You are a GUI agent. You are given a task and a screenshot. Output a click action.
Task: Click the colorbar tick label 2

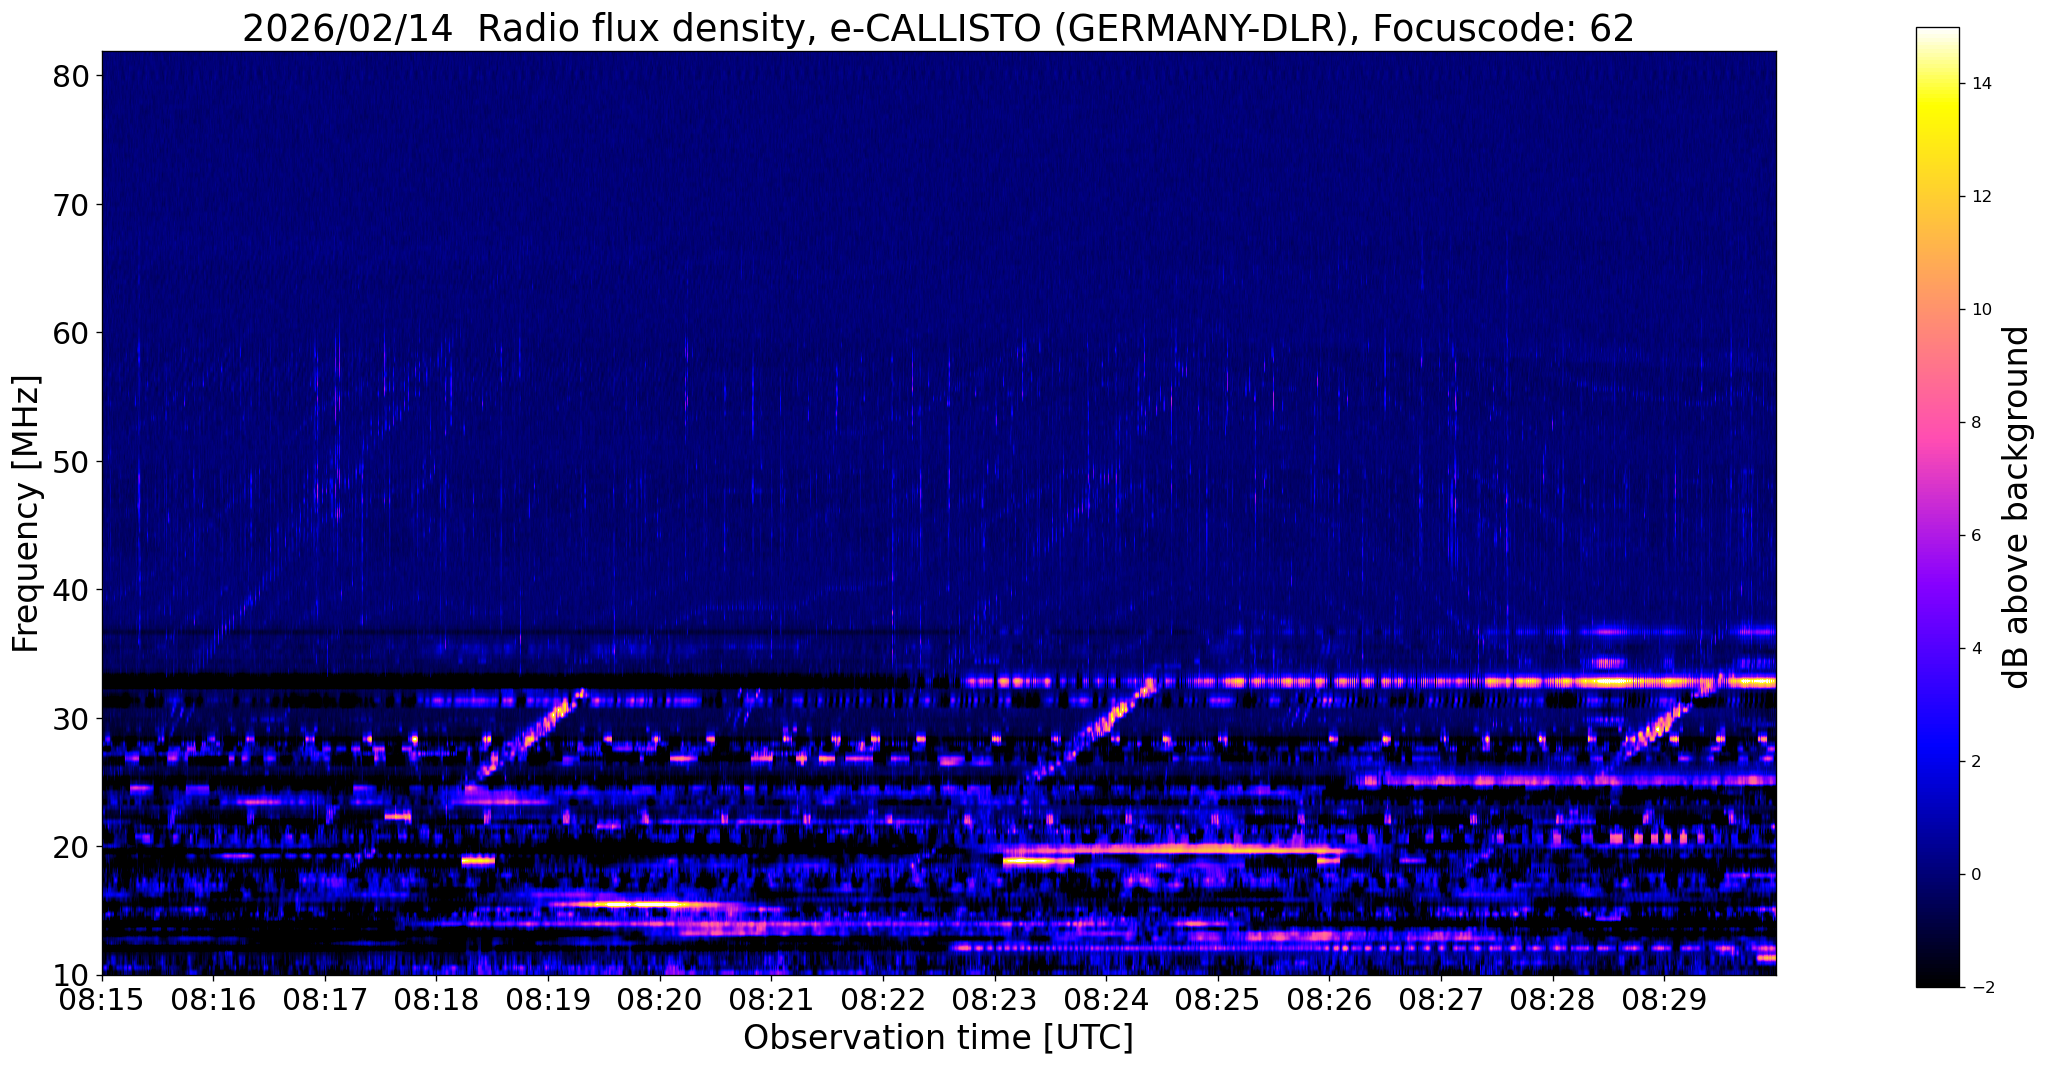click(x=1974, y=762)
